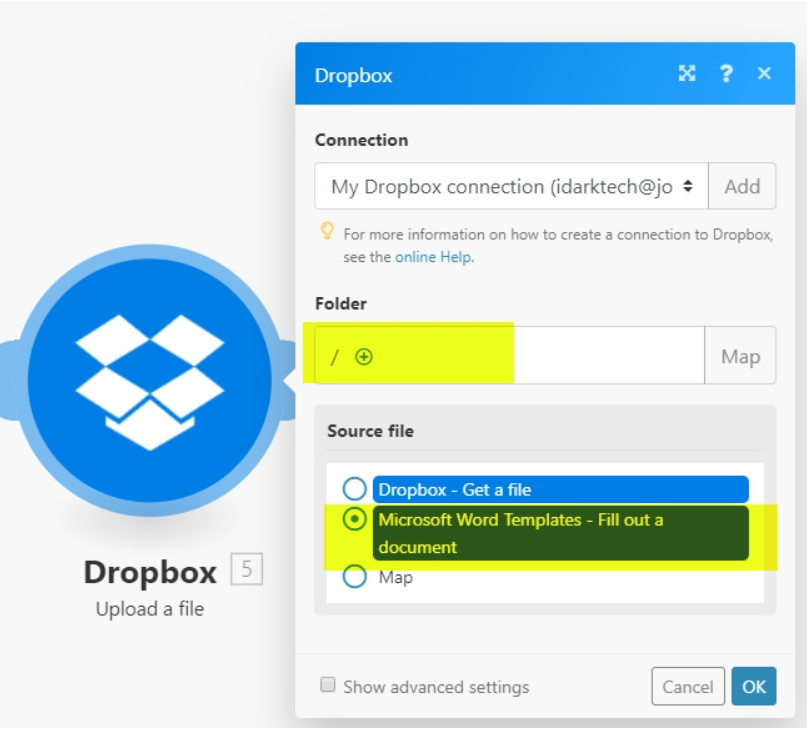This screenshot has width=807, height=729.
Task: Select 'Microsoft Word Templates - Fill out a document' radio
Action: pos(355,519)
